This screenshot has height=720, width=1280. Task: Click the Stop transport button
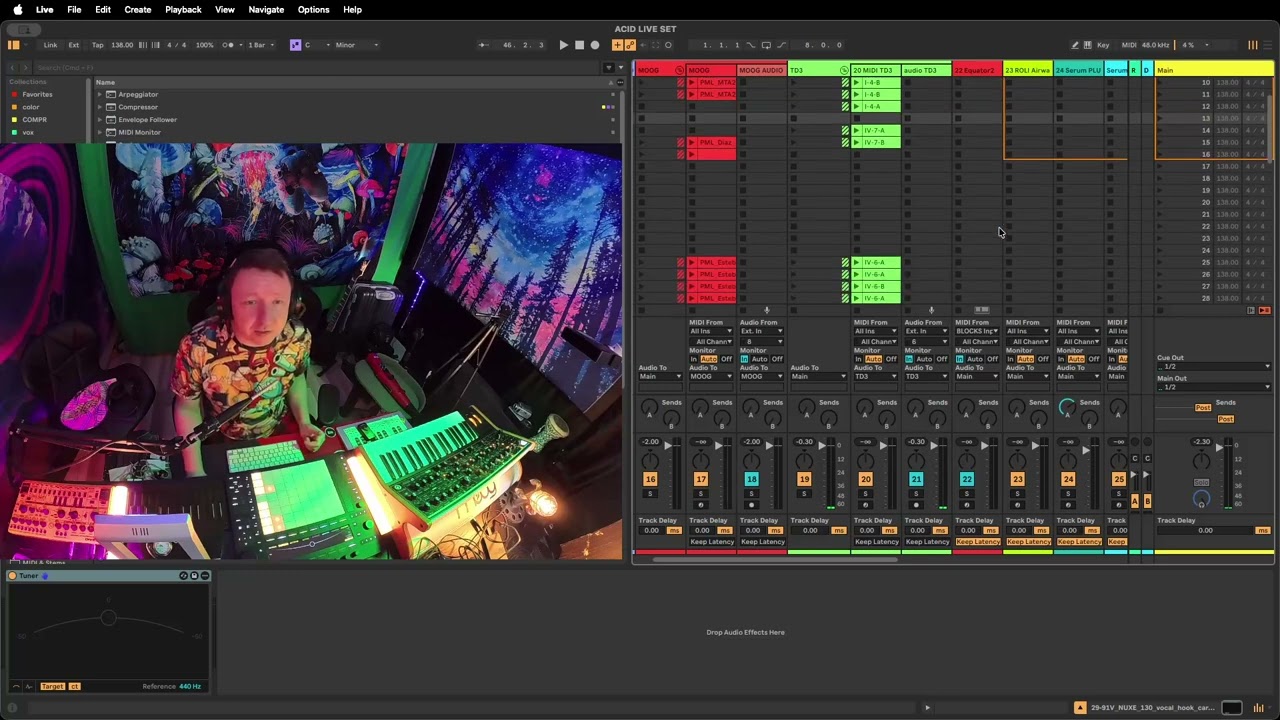tap(579, 45)
